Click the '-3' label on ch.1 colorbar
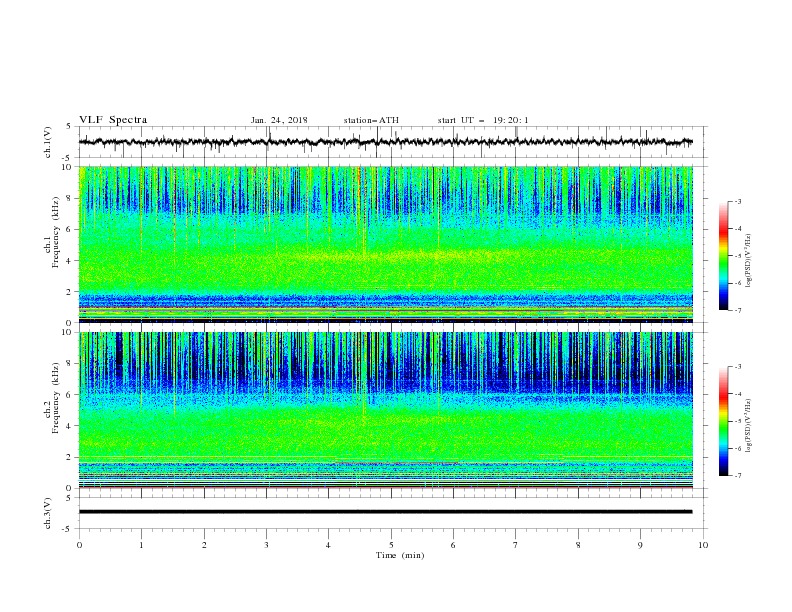Screen dimensions: 792x612 (737, 201)
